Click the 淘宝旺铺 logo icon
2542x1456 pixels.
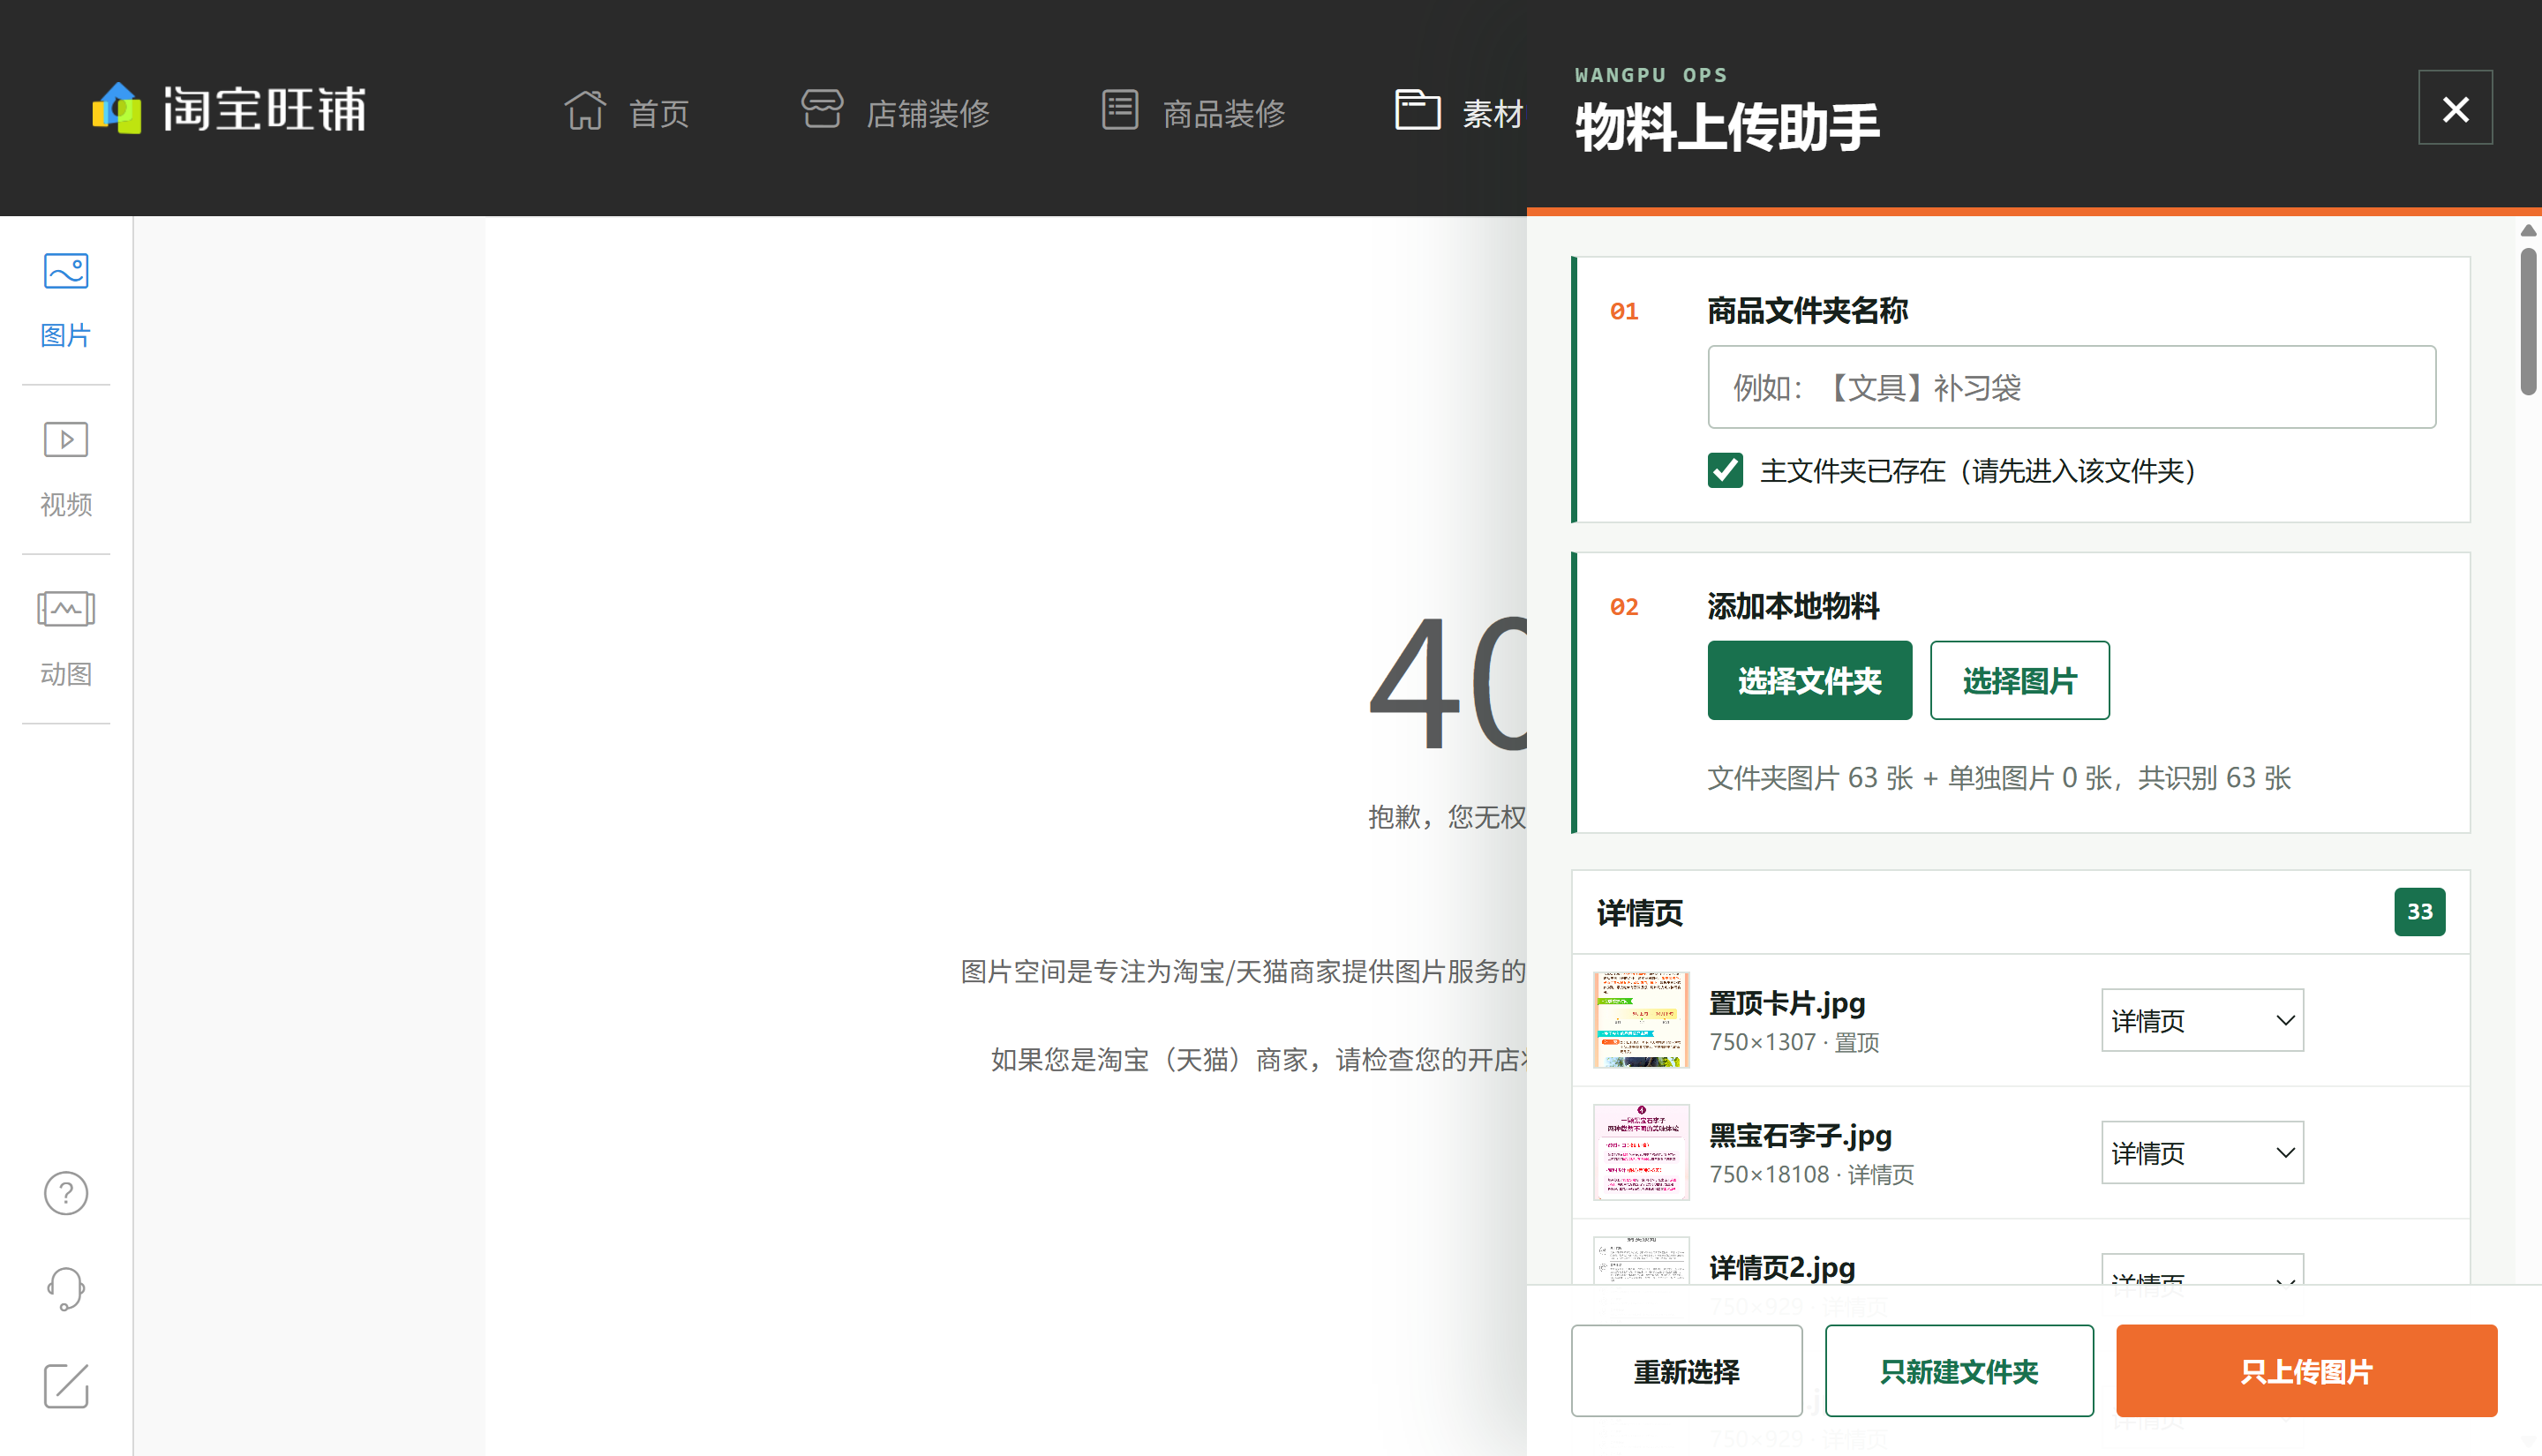pyautogui.click(x=116, y=108)
